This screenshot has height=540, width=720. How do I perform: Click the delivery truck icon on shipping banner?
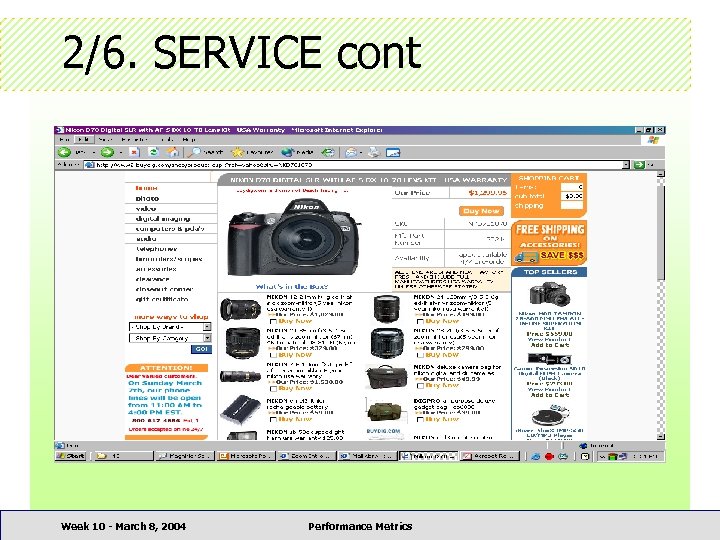coord(526,257)
